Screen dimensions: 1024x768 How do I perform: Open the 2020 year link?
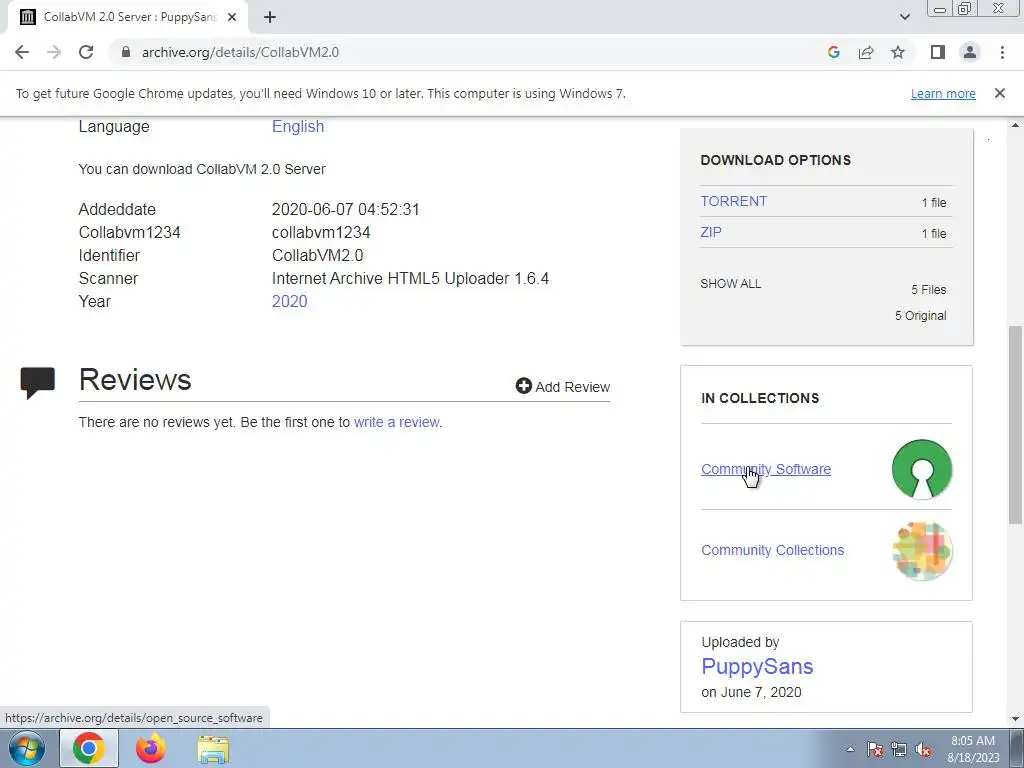click(x=289, y=301)
